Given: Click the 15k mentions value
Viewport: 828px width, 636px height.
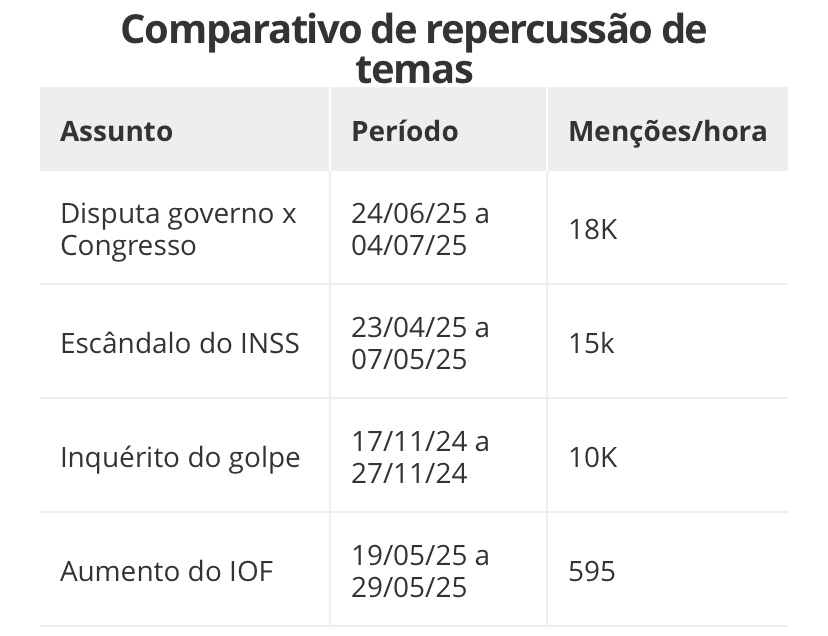Looking at the screenshot, I should (591, 343).
